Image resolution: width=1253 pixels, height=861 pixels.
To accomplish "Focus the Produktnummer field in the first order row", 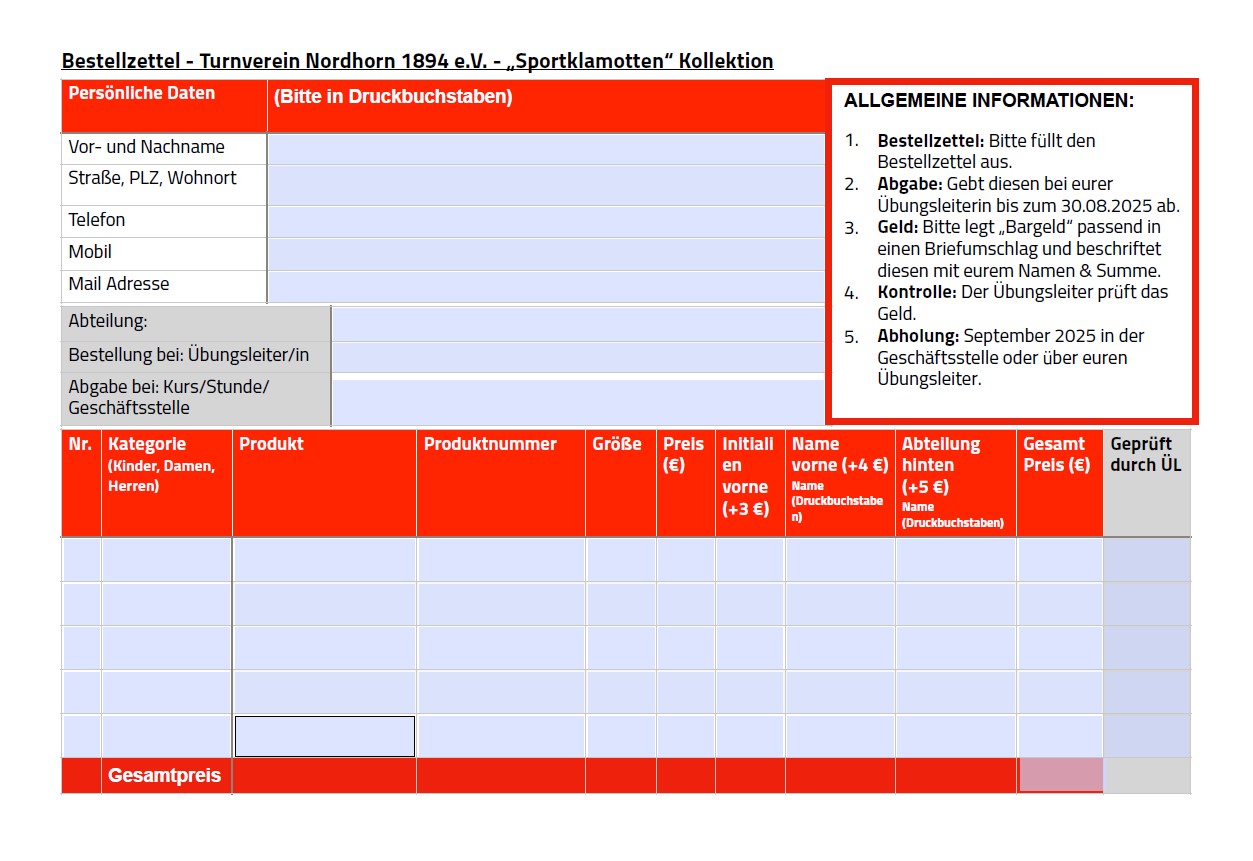I will coord(501,560).
